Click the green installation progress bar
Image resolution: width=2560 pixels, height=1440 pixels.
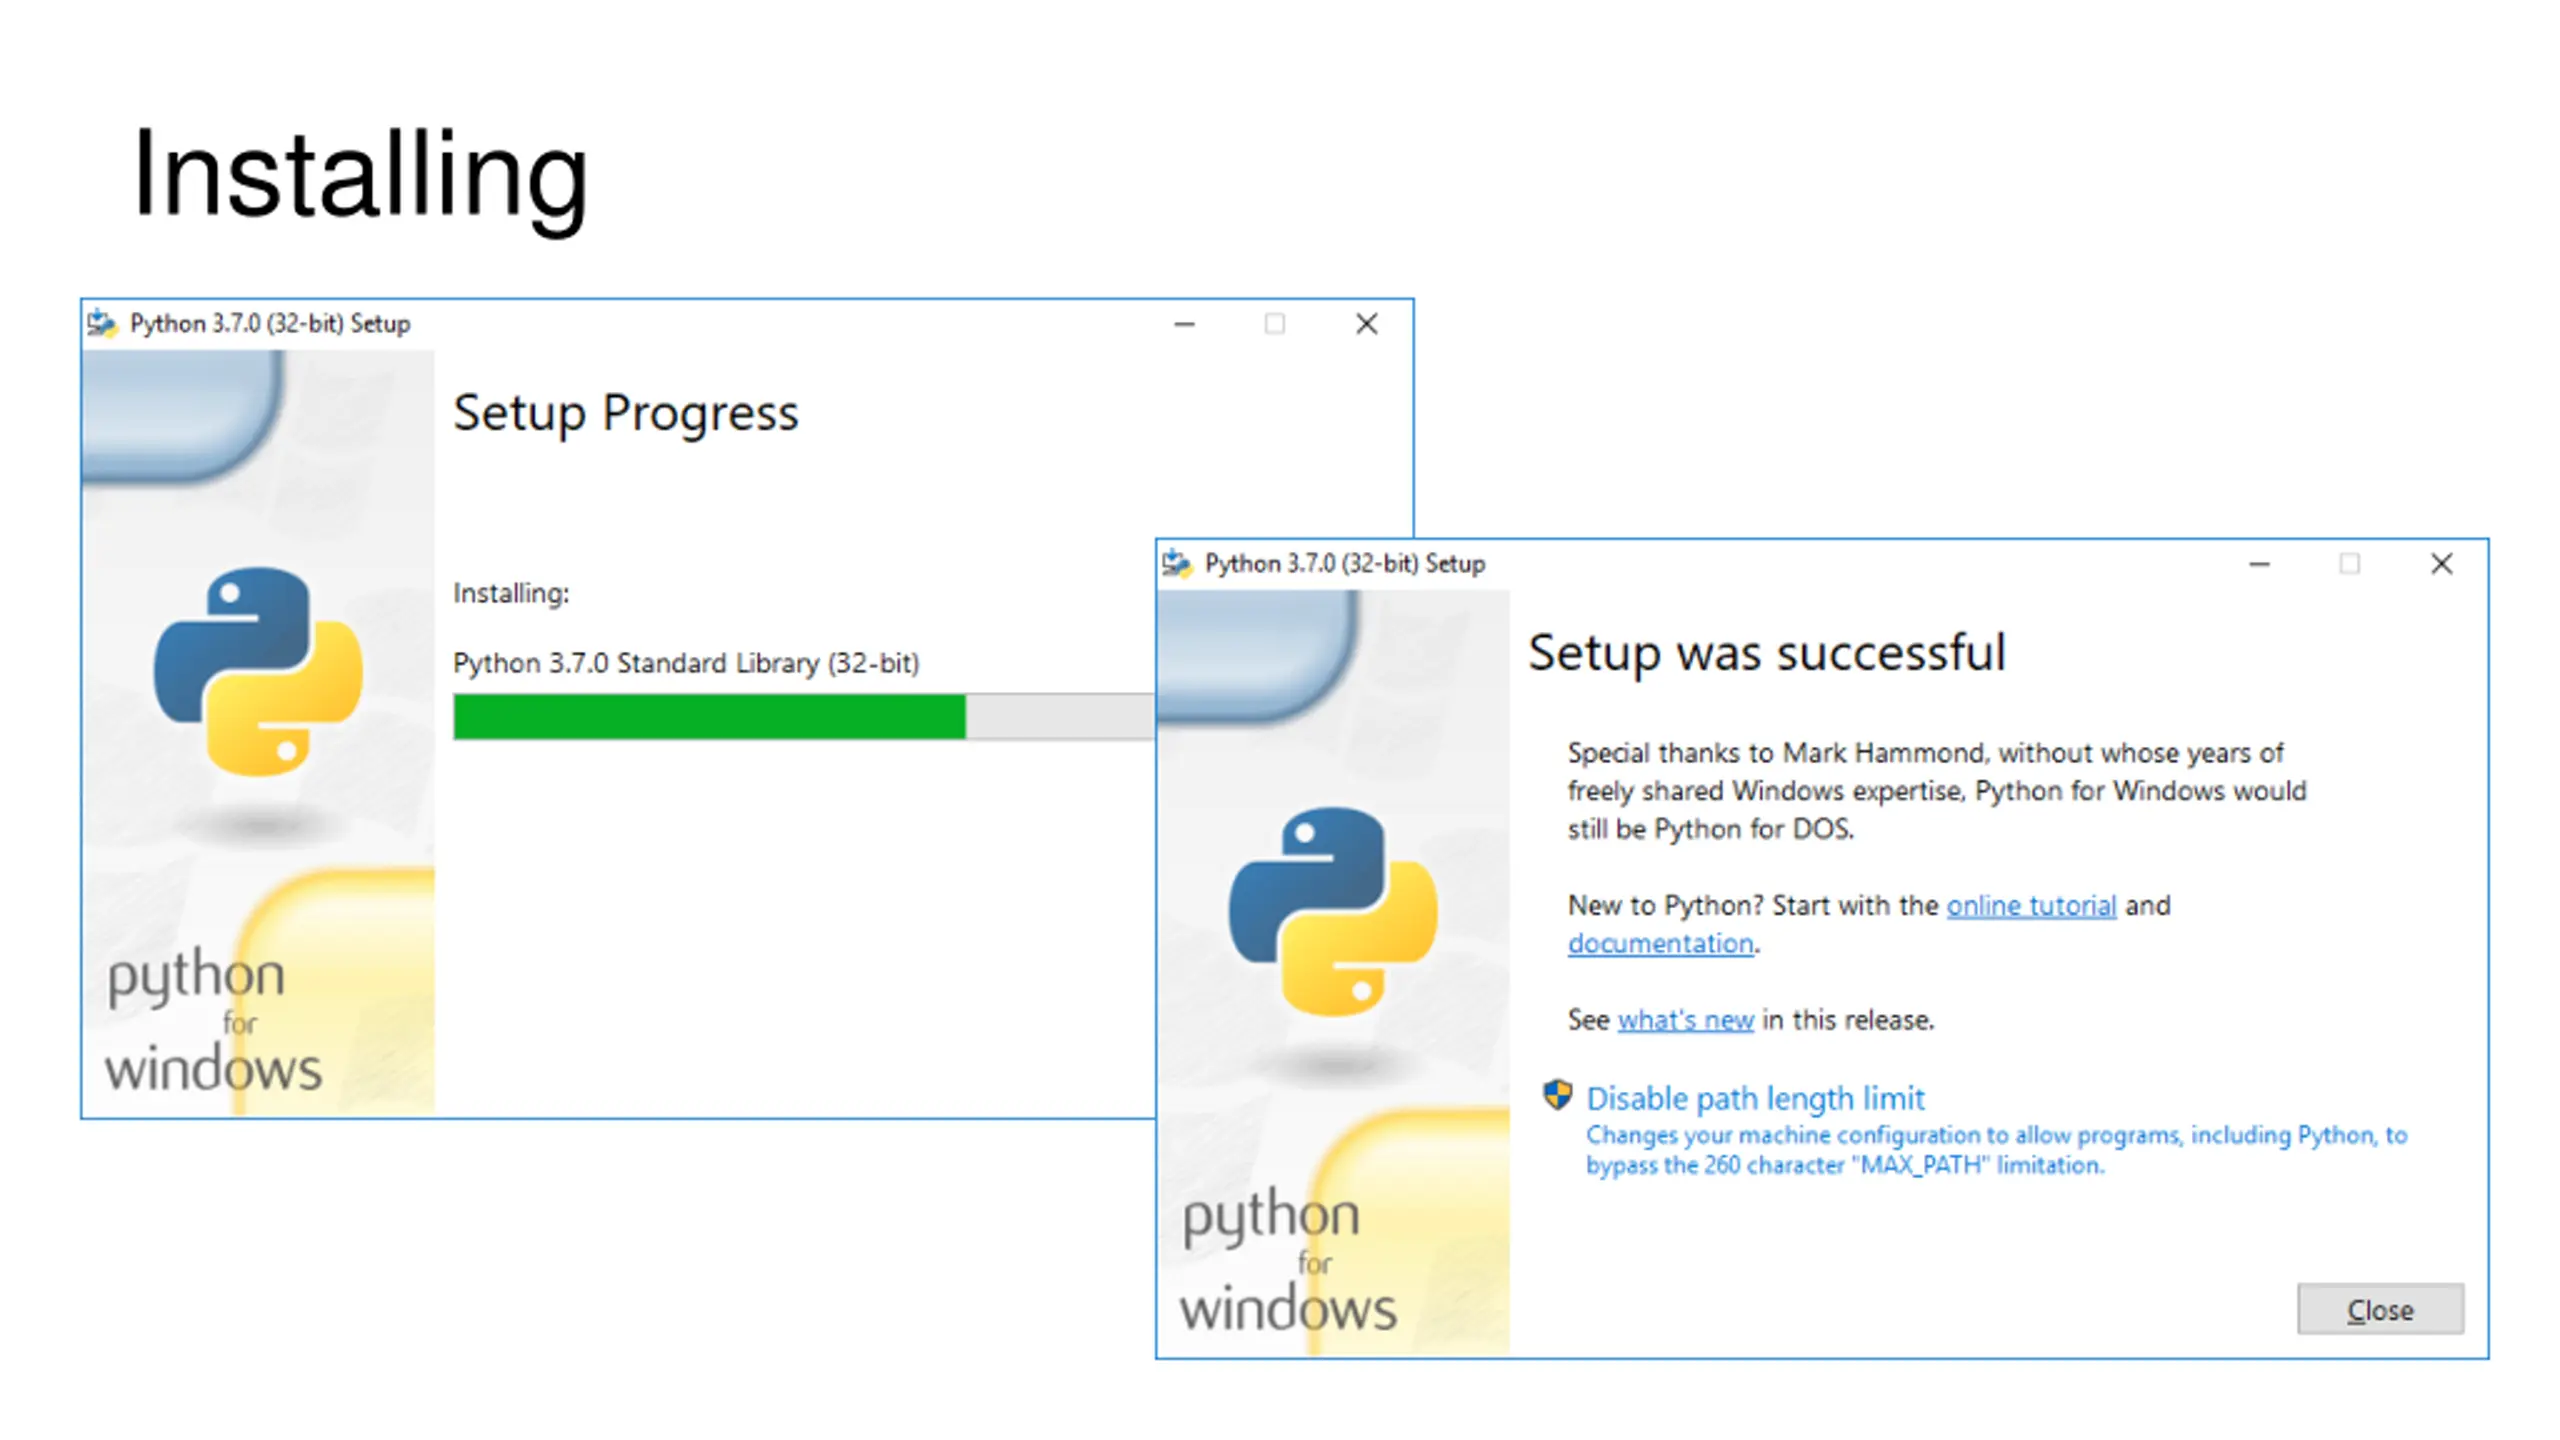[x=708, y=717]
